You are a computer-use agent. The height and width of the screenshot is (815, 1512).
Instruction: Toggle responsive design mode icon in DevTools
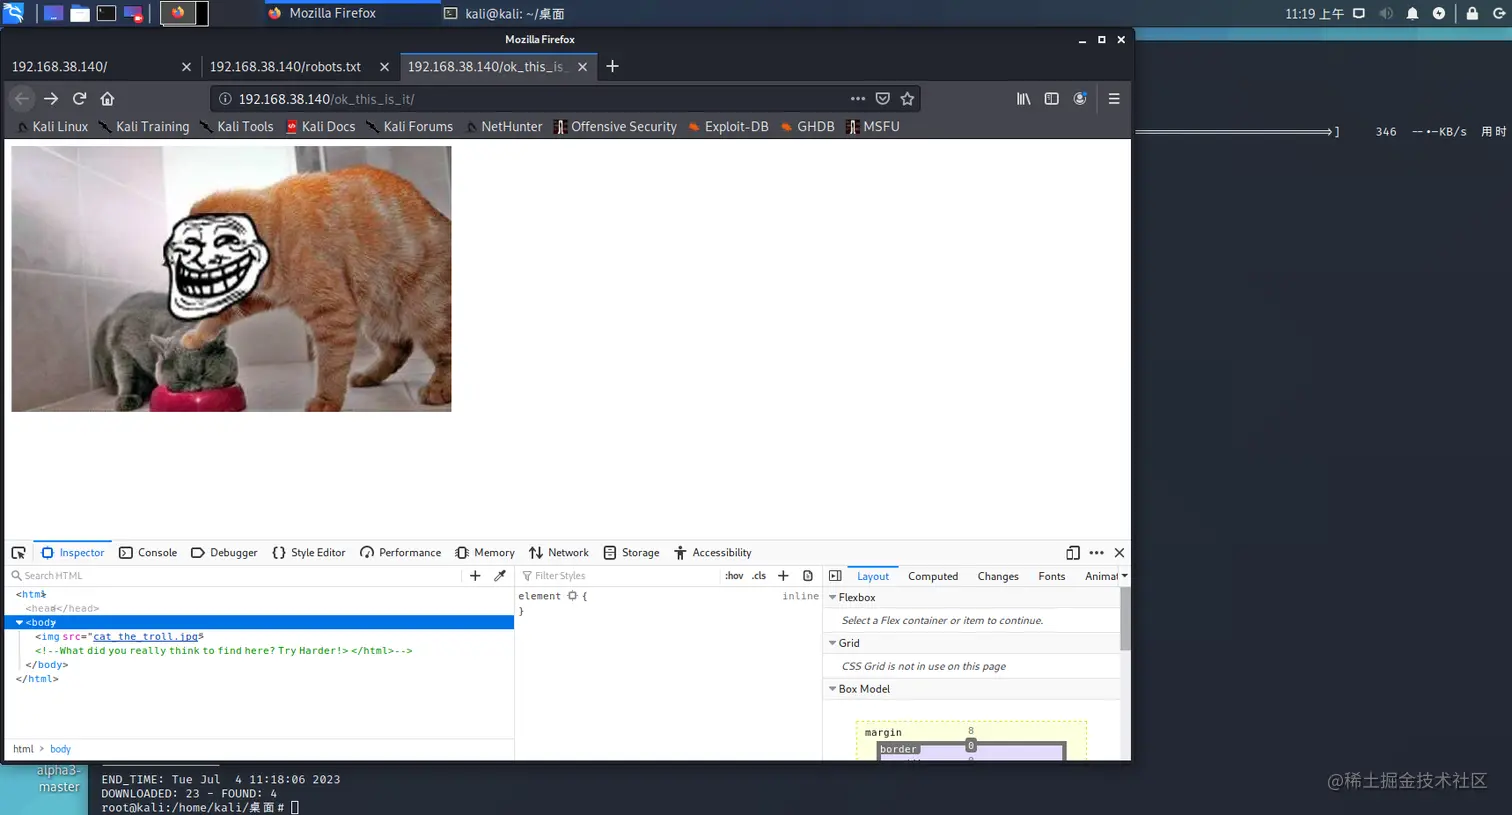coord(1072,553)
